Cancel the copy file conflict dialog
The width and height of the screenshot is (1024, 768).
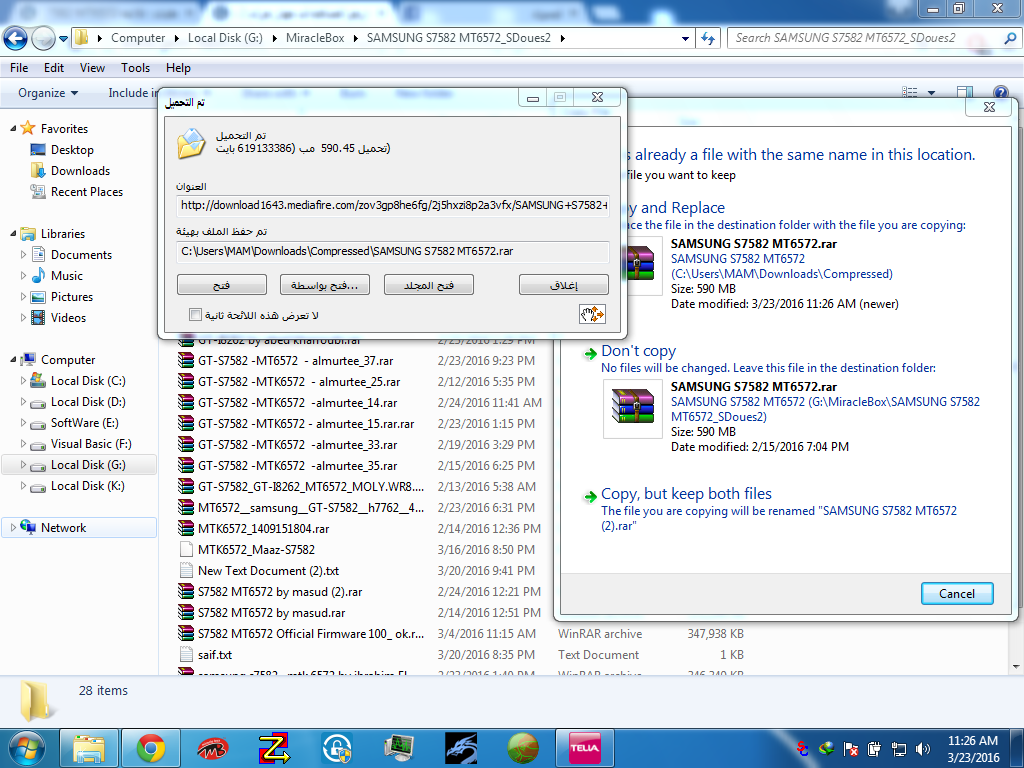click(x=957, y=593)
